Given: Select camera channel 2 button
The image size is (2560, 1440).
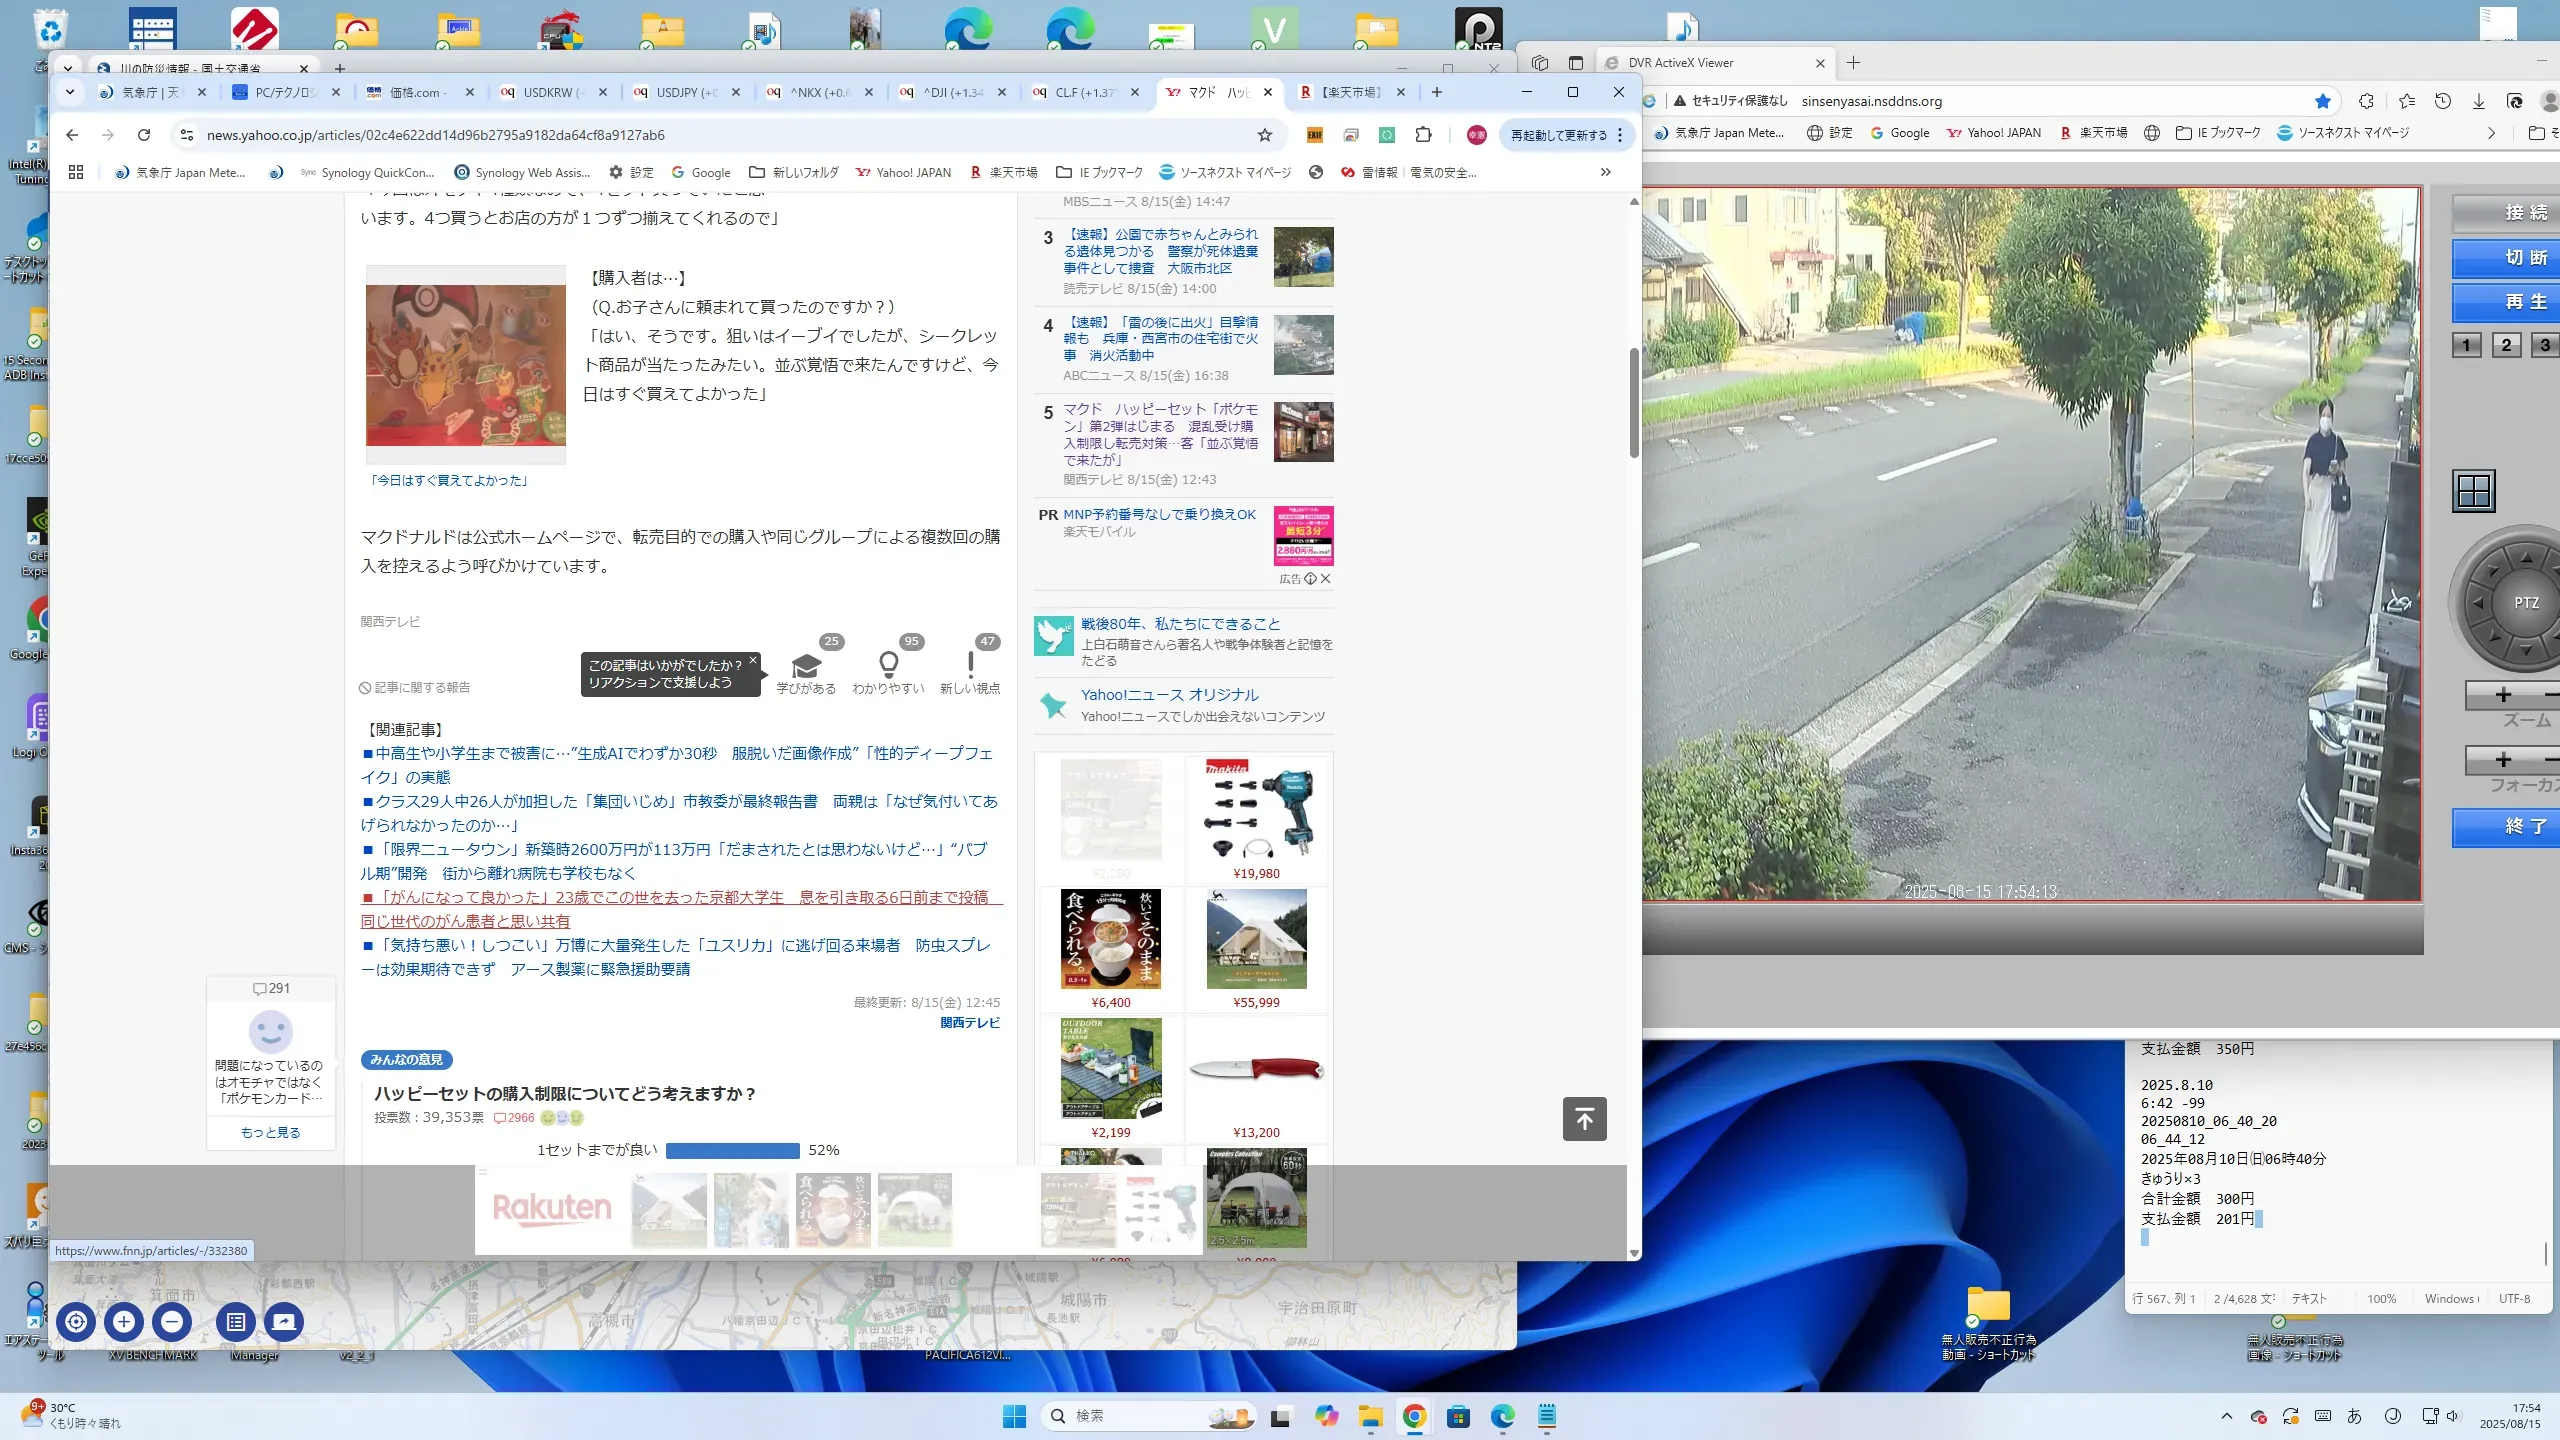Looking at the screenshot, I should 2505,345.
